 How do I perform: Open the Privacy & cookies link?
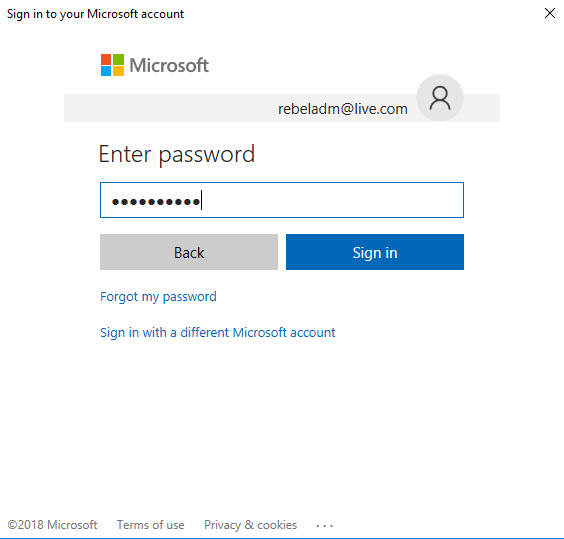click(250, 525)
